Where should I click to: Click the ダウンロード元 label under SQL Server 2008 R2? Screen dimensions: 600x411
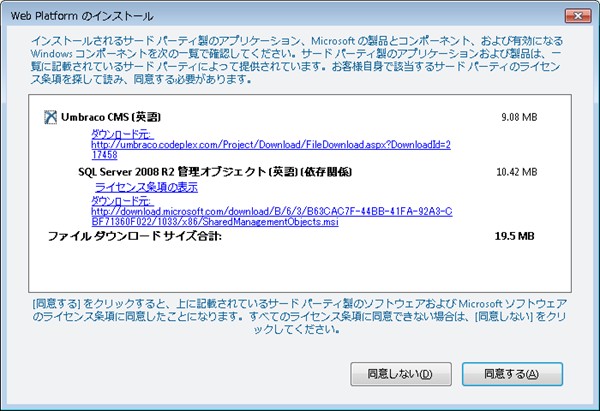coord(122,201)
